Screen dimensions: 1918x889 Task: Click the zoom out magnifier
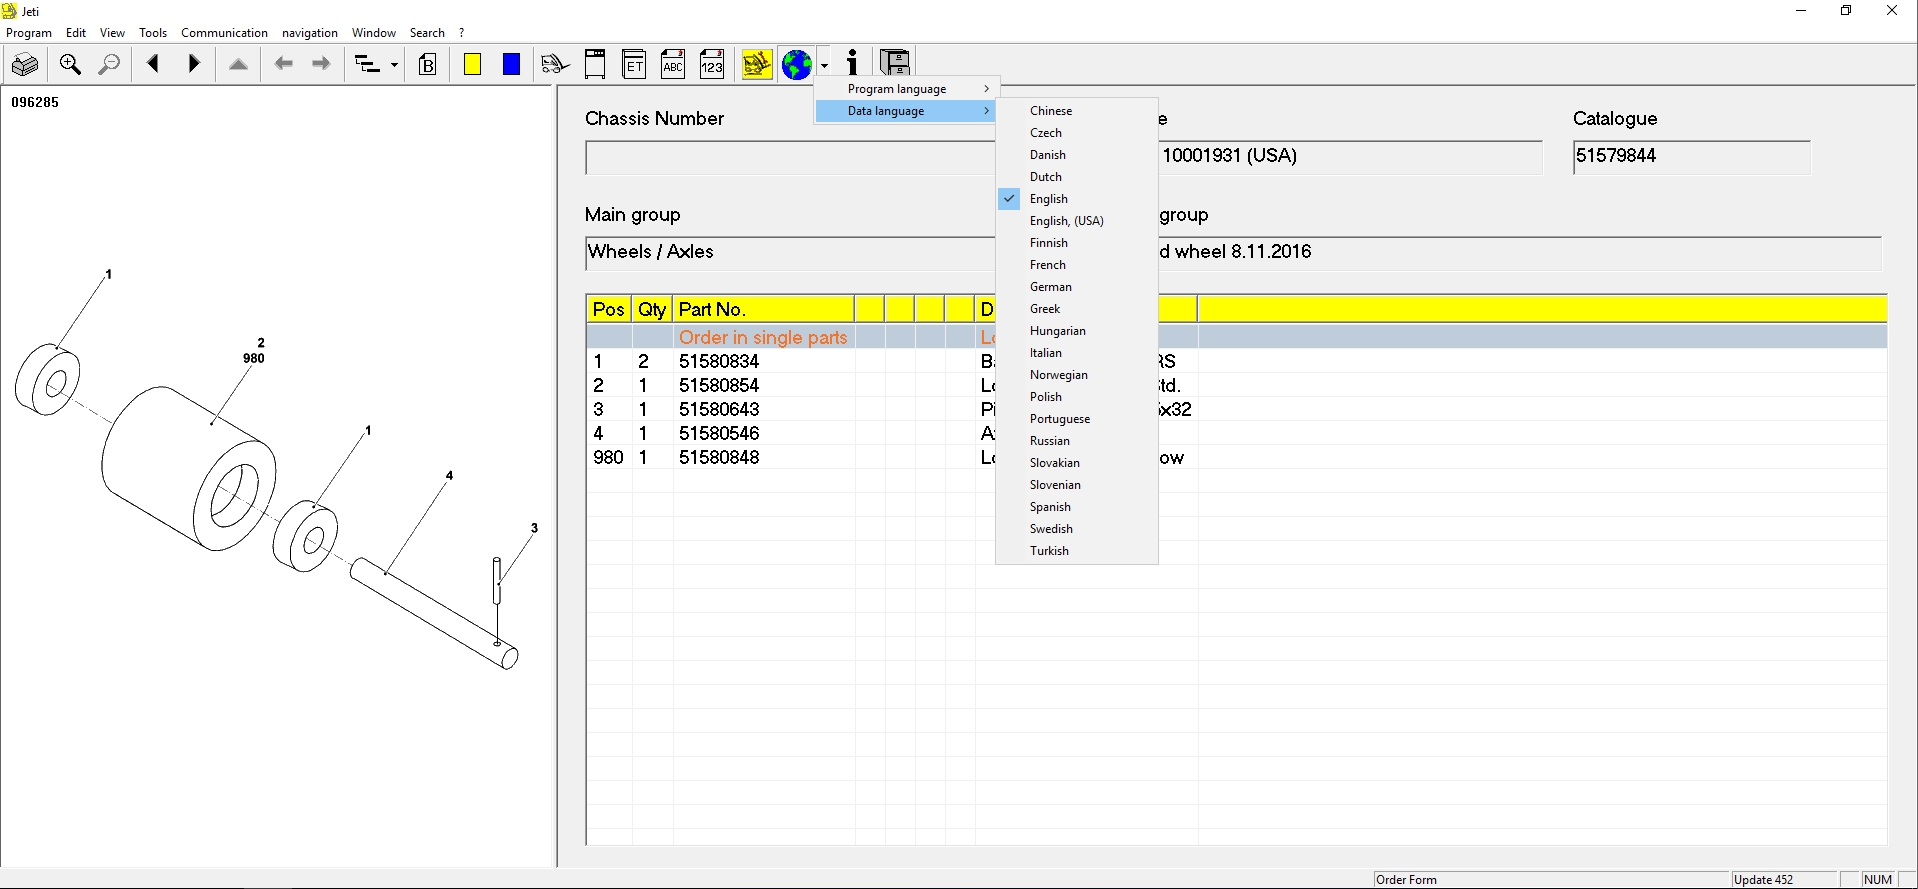(x=109, y=65)
